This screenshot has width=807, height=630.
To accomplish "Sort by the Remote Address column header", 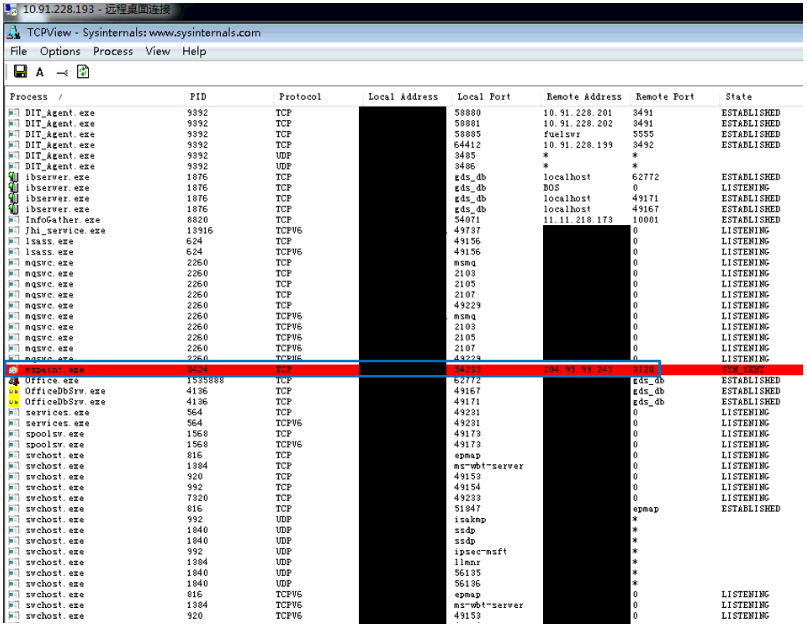I will point(586,97).
